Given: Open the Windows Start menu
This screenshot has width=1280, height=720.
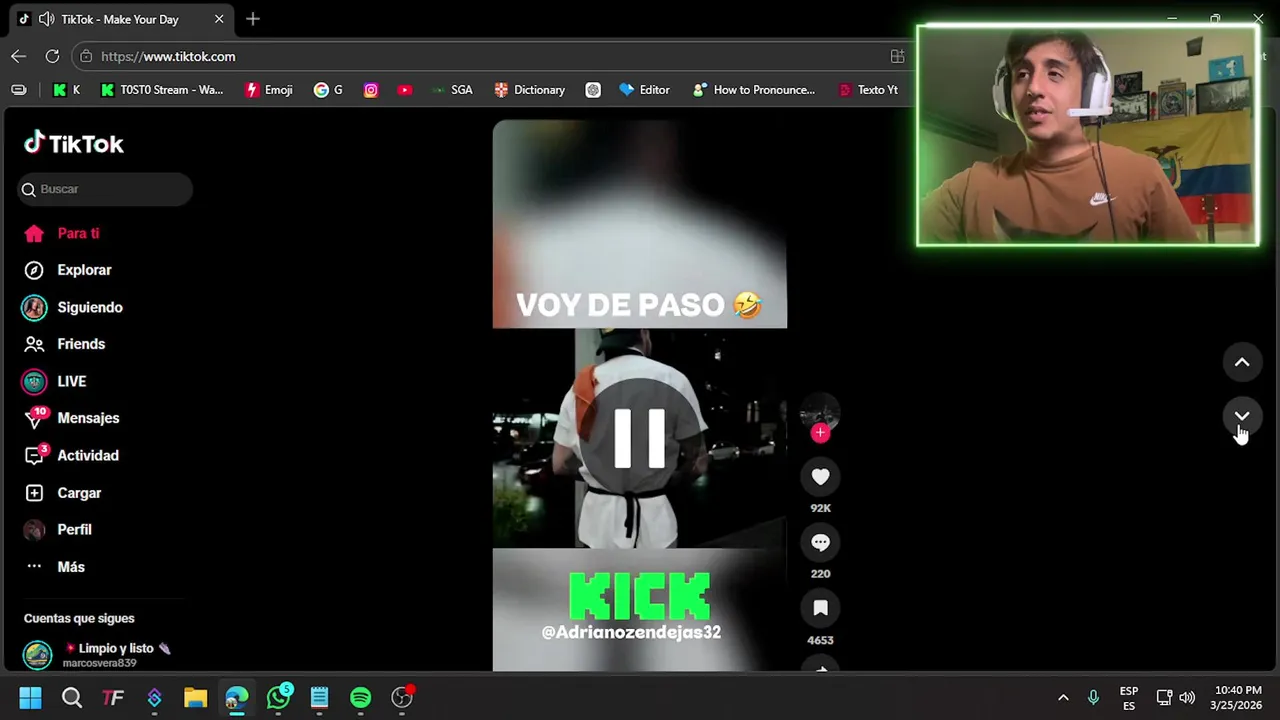Looking at the screenshot, I should [30, 698].
